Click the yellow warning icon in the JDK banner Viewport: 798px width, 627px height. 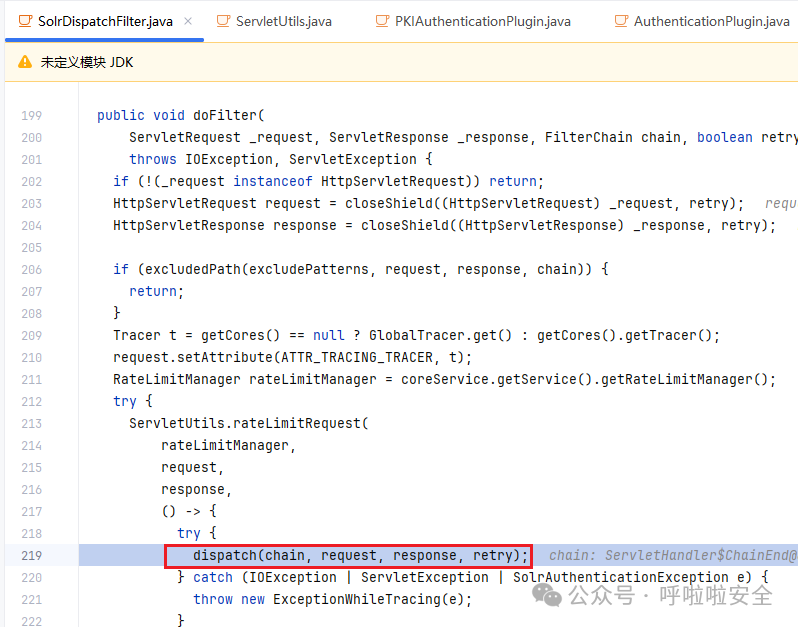25,62
